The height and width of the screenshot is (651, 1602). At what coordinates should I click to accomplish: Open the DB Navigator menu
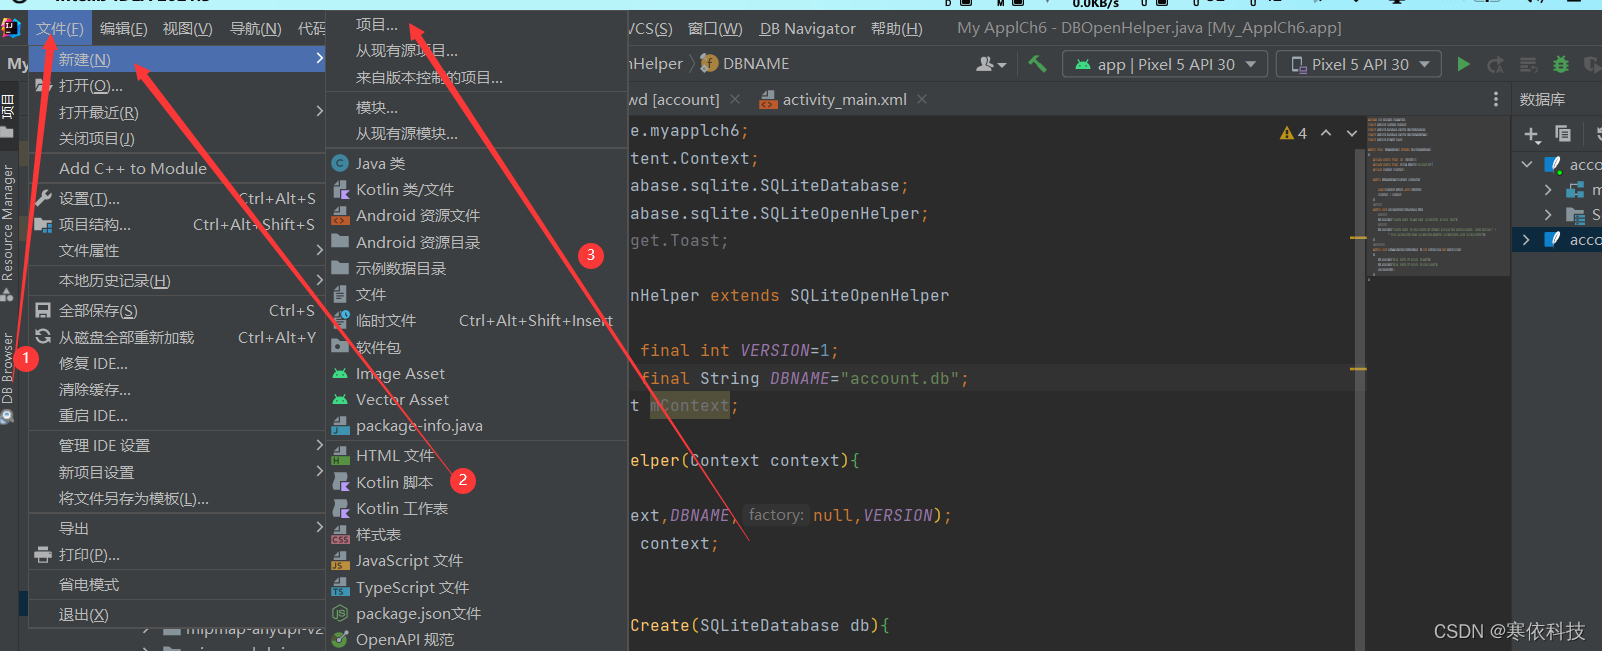click(808, 28)
